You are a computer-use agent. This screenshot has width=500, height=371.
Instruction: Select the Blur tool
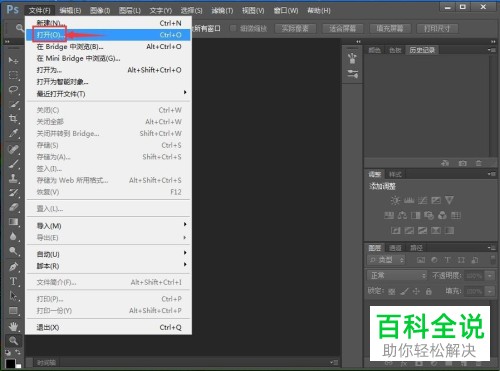13,236
